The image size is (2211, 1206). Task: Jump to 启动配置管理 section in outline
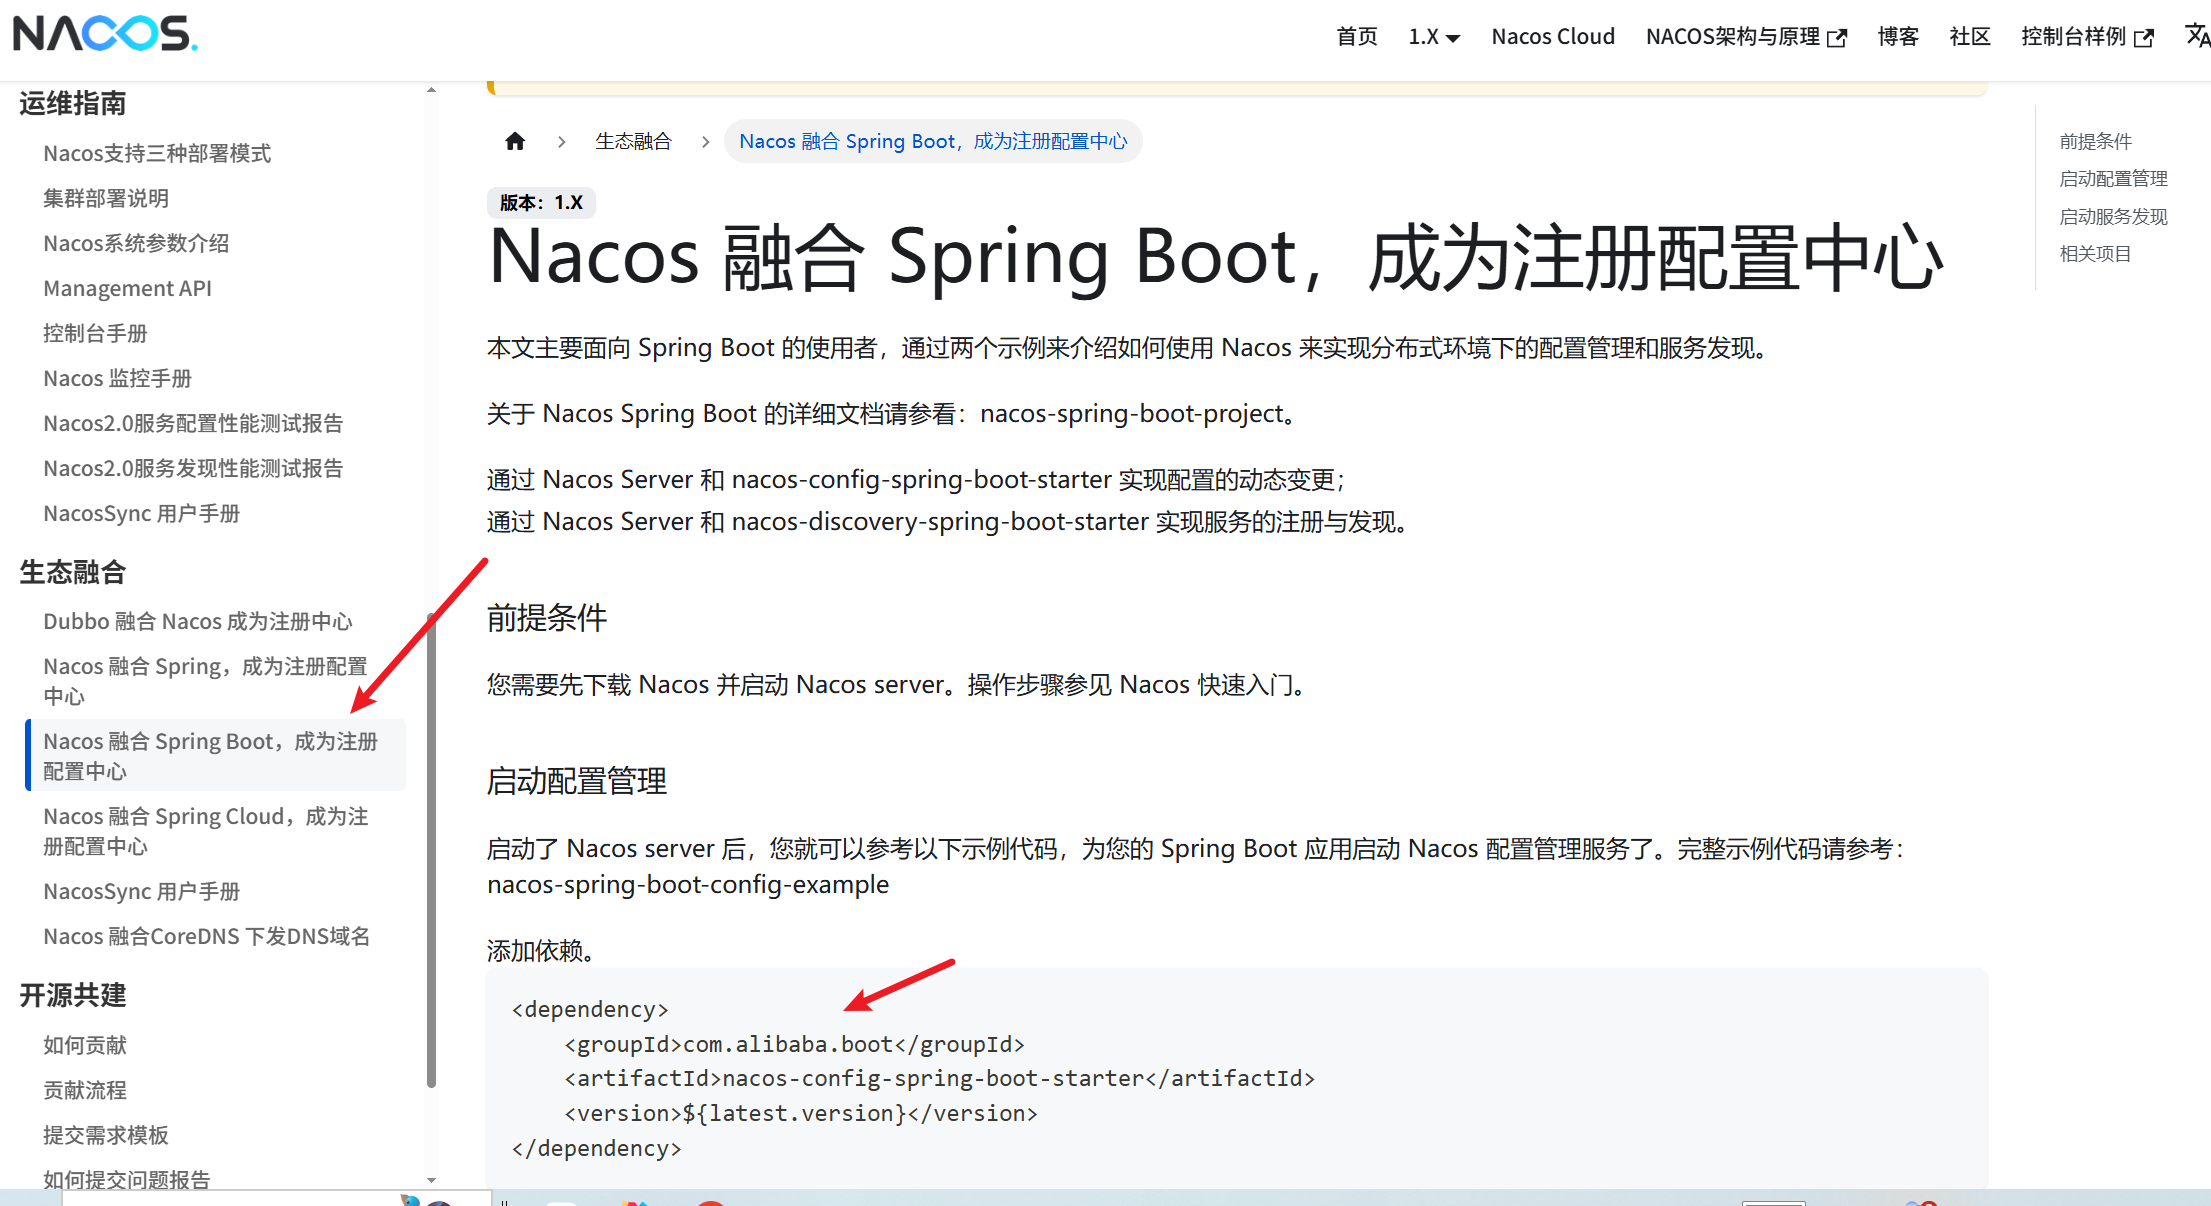[2113, 179]
